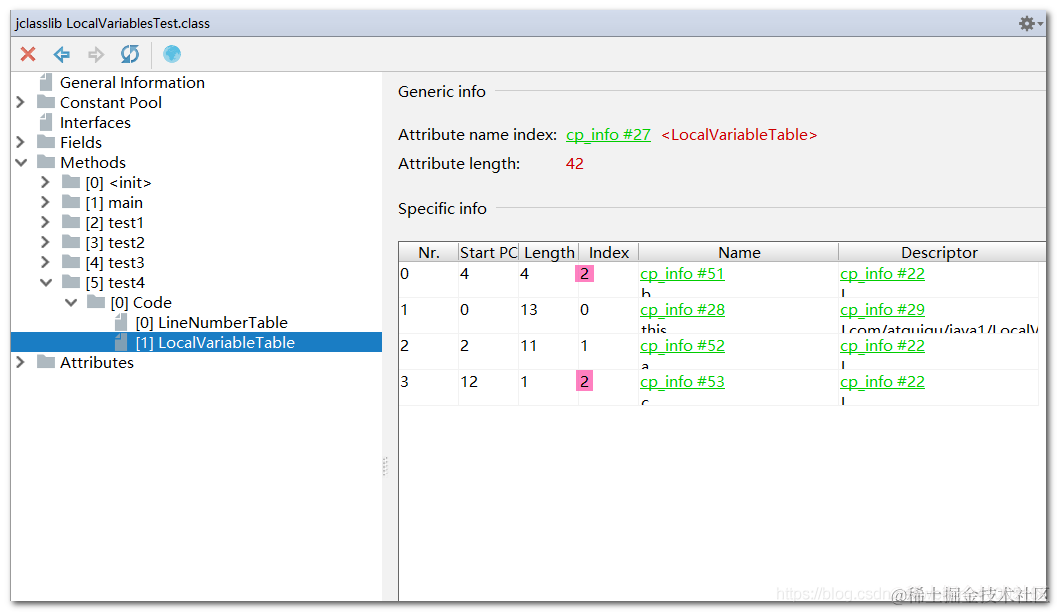Click the Index column header
Screen dimensions: 1057x612
tap(609, 252)
